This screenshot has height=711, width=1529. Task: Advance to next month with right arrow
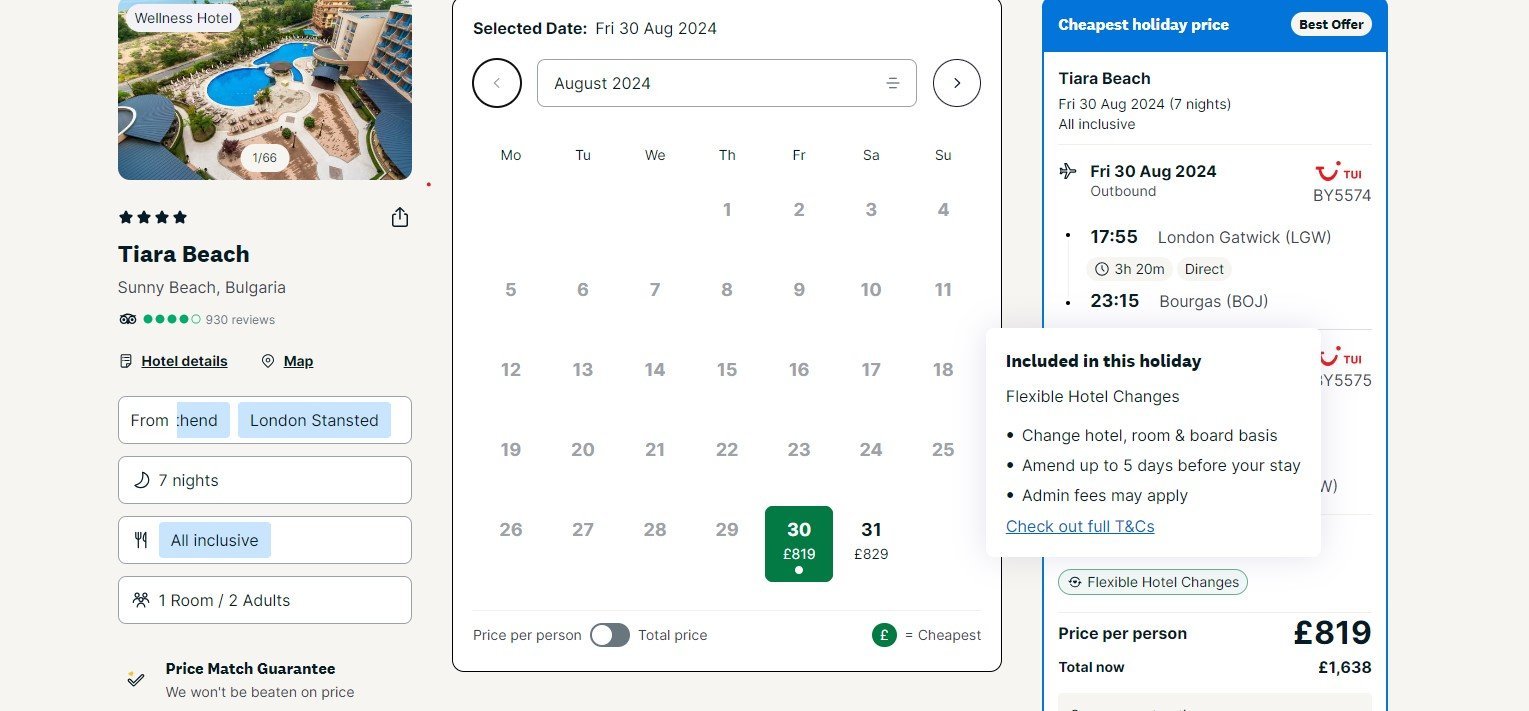coord(957,83)
